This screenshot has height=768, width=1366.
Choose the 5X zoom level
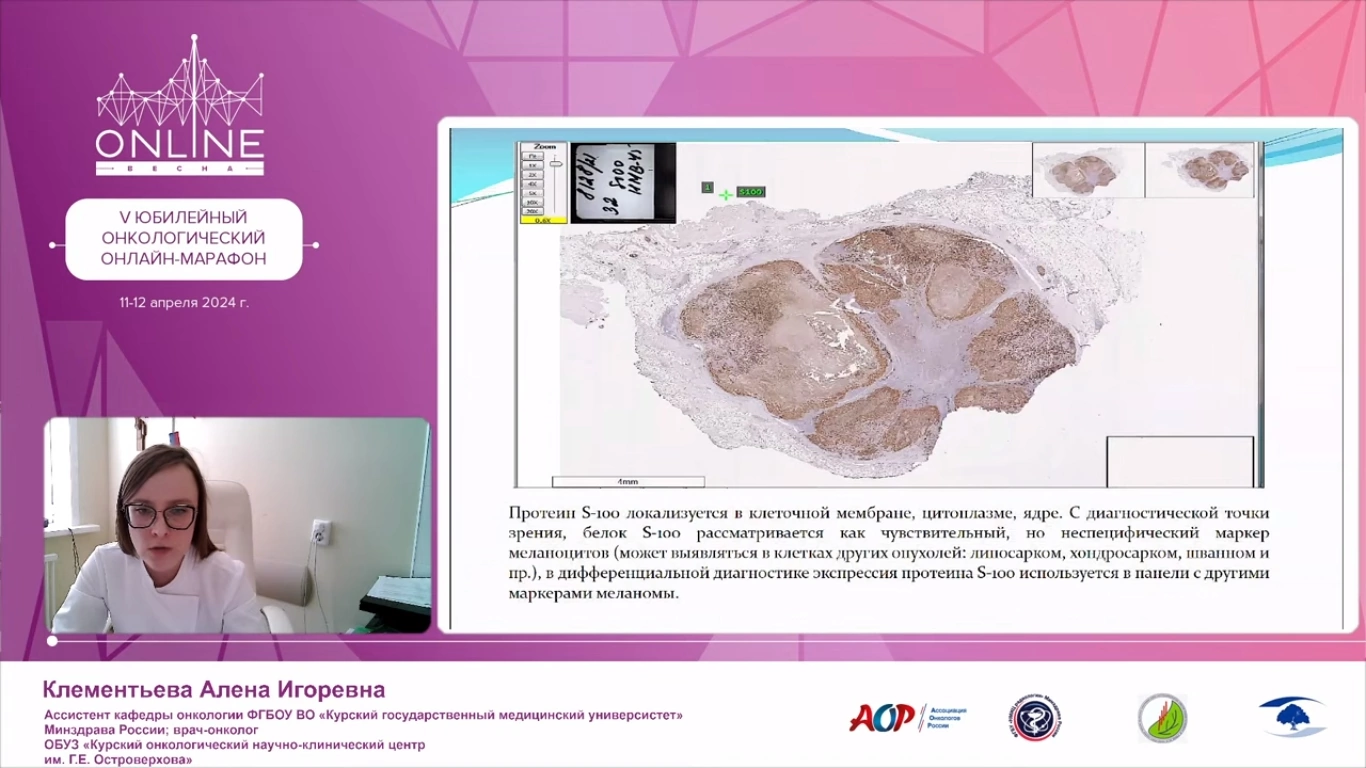click(x=532, y=193)
